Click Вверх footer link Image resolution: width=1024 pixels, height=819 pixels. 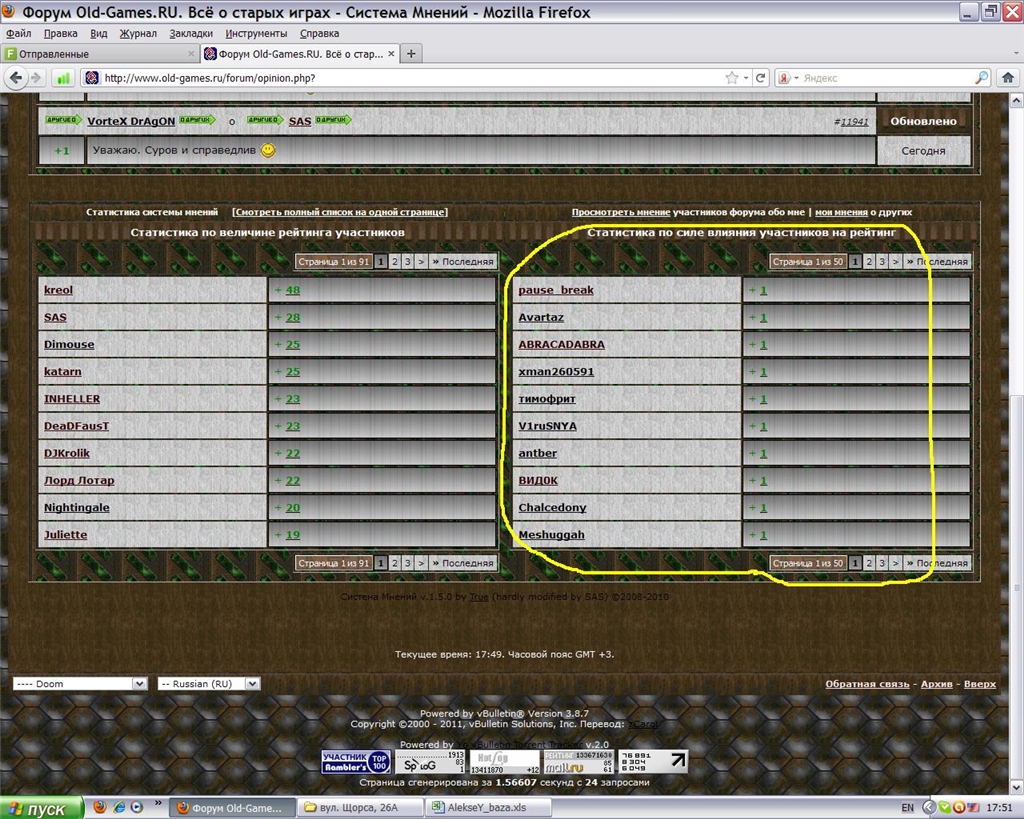980,684
